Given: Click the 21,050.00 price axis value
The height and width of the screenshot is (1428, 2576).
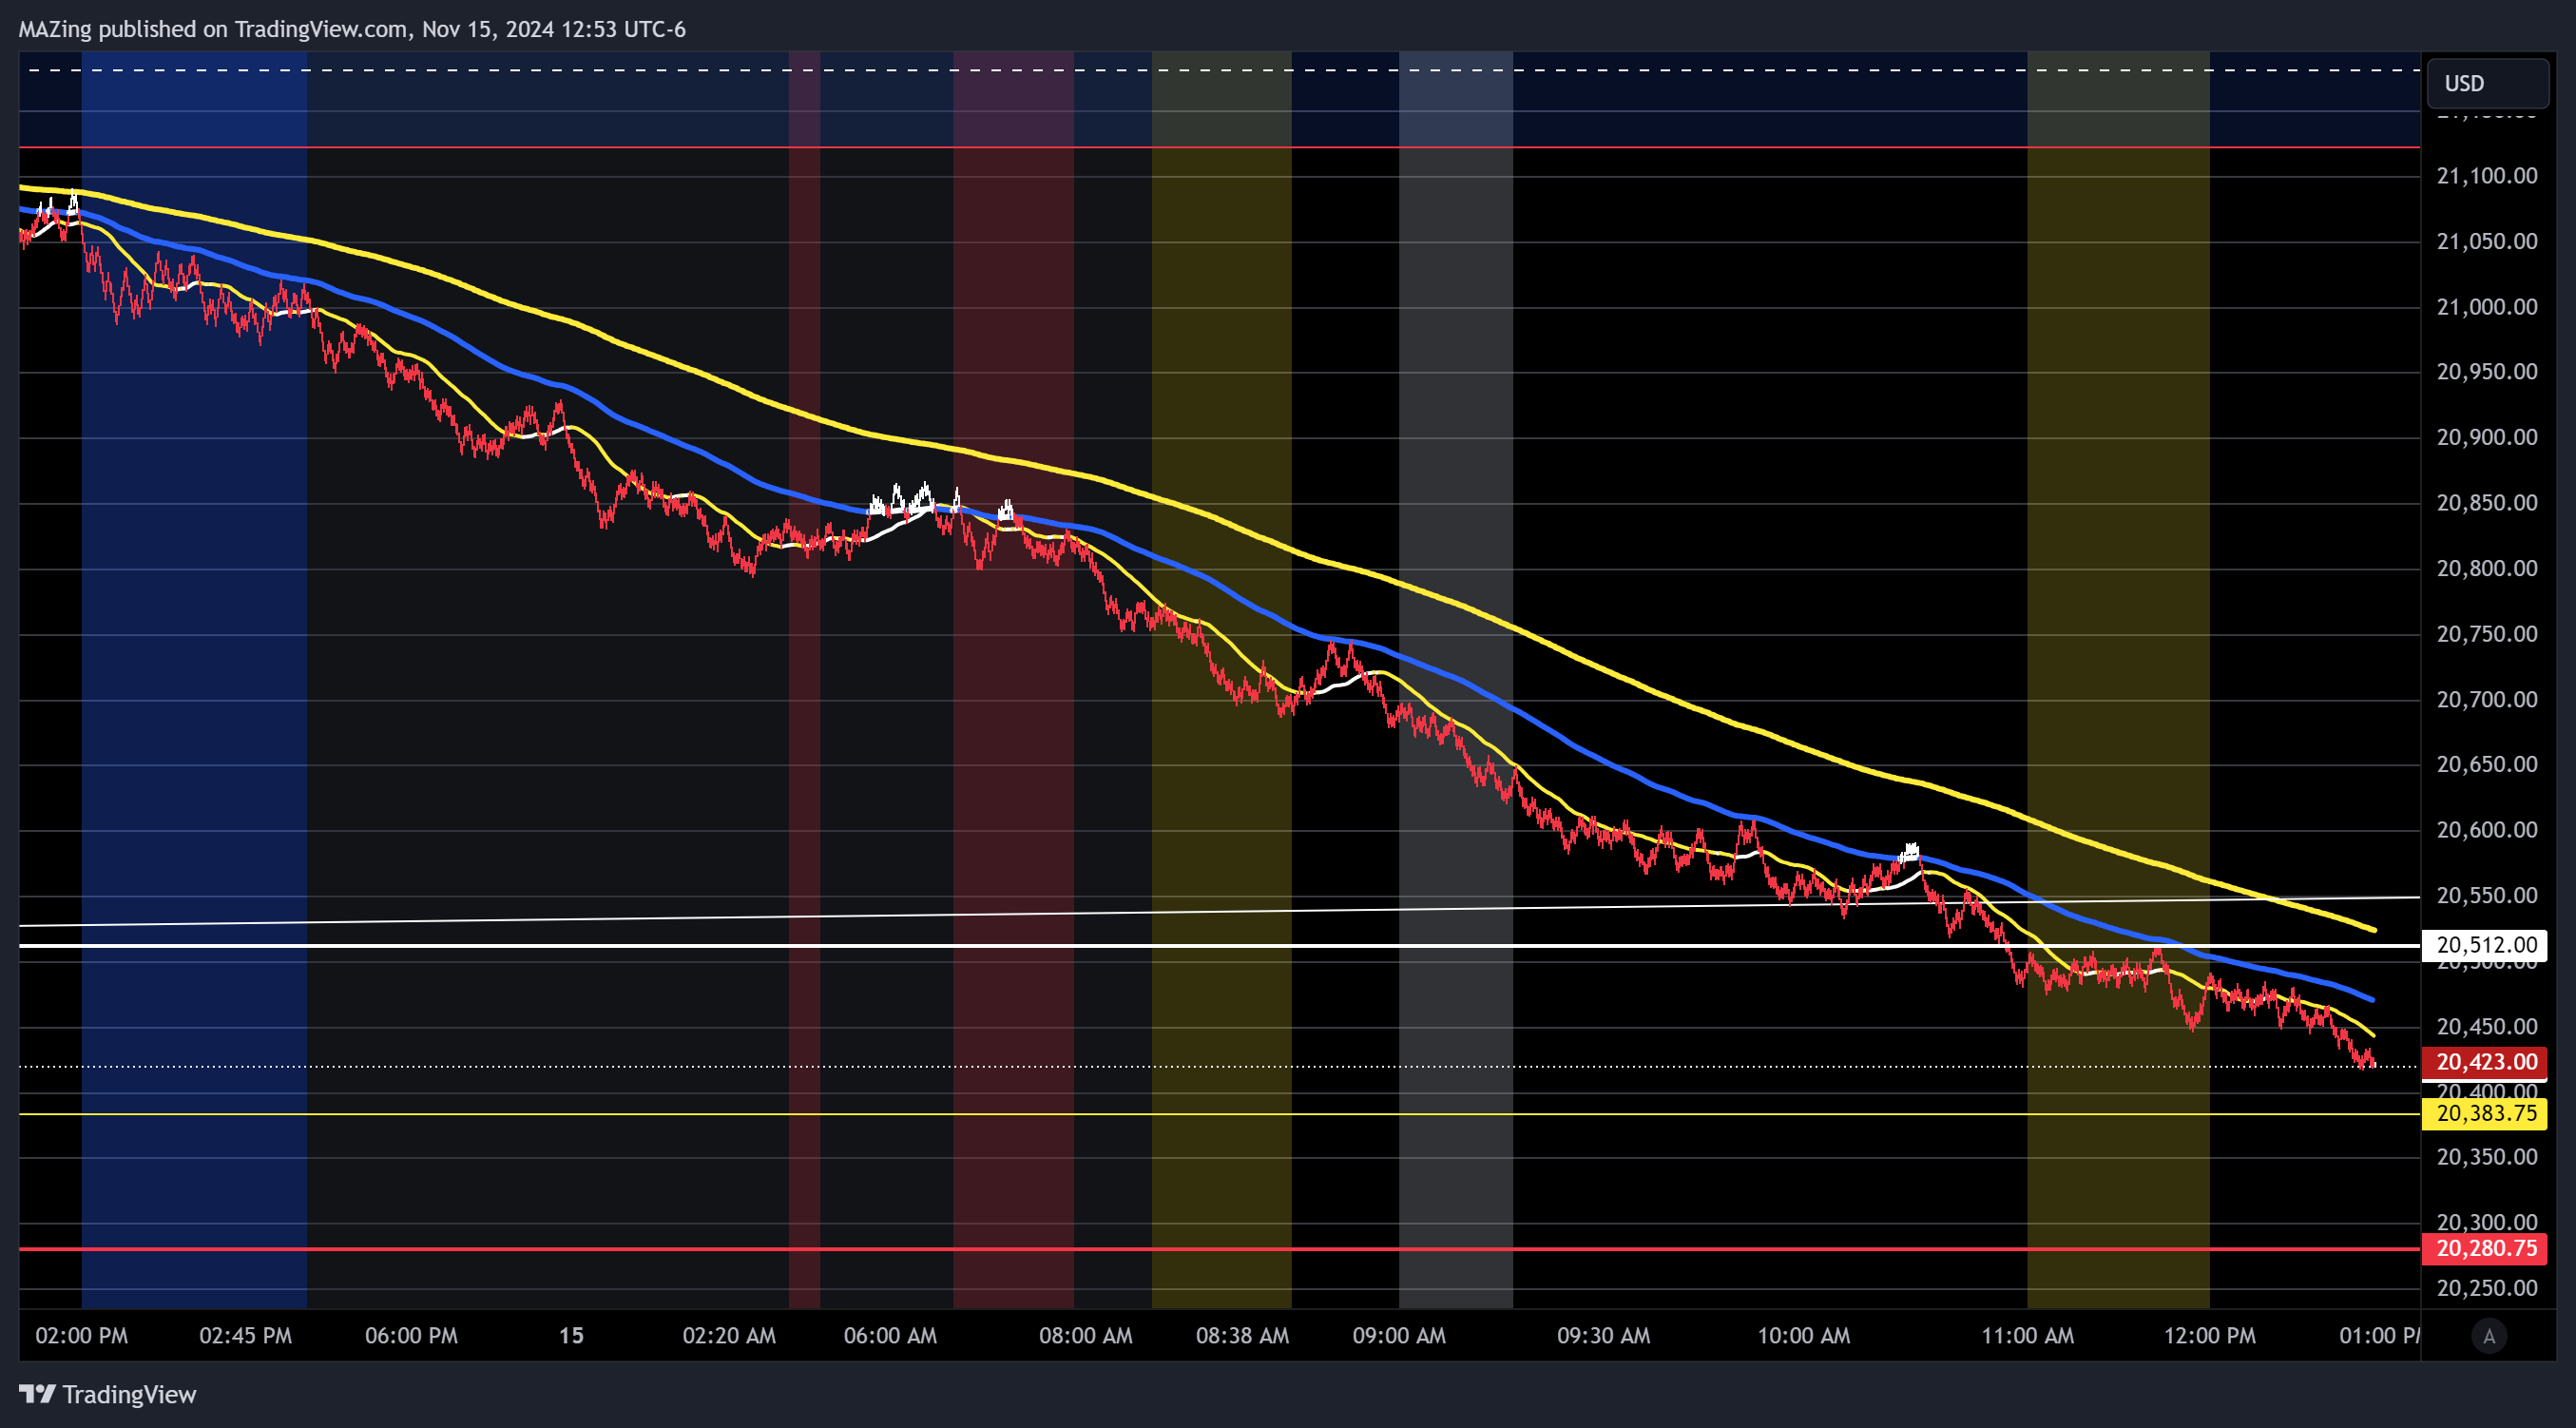Looking at the screenshot, I should (x=2487, y=241).
